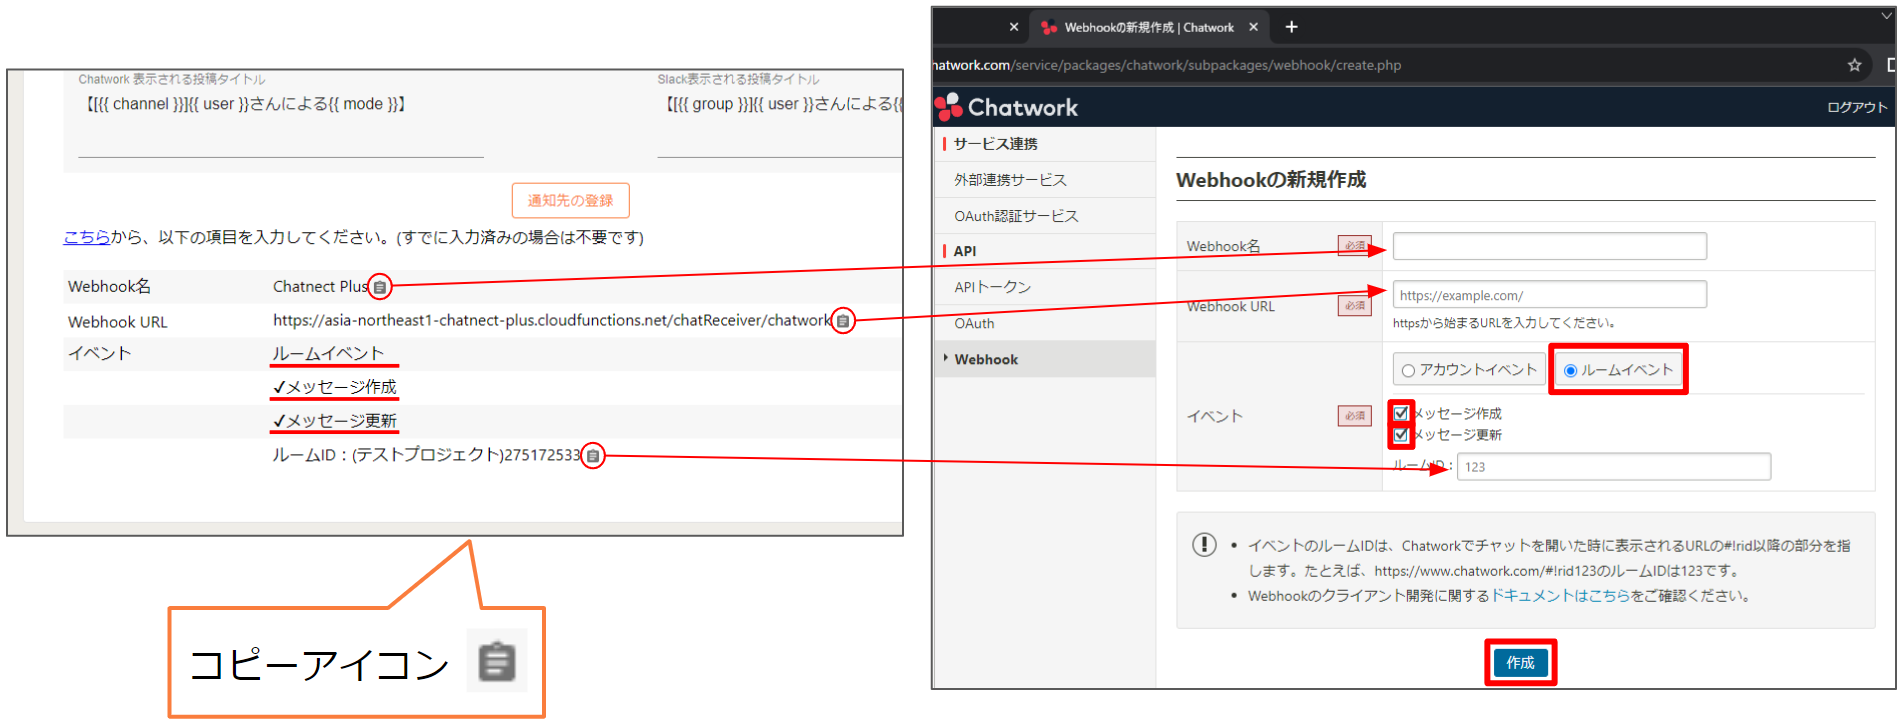This screenshot has height=728, width=1902.
Task: Open 外部連携サービス in the sidebar
Action: coord(1044,180)
